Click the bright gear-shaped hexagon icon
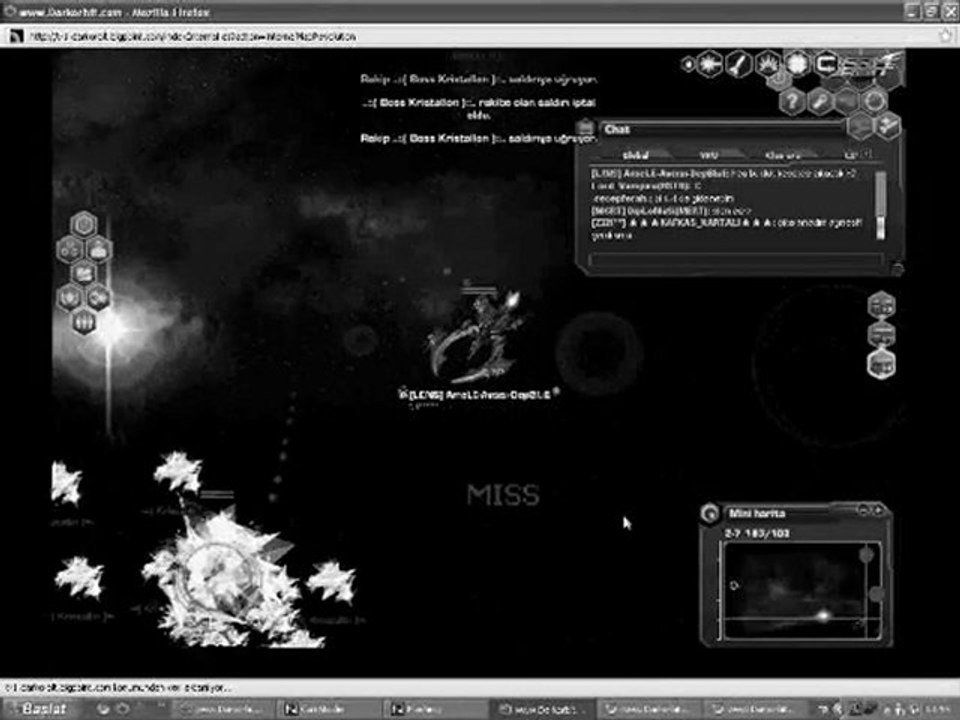Viewport: 960px width, 720px height. click(x=797, y=64)
